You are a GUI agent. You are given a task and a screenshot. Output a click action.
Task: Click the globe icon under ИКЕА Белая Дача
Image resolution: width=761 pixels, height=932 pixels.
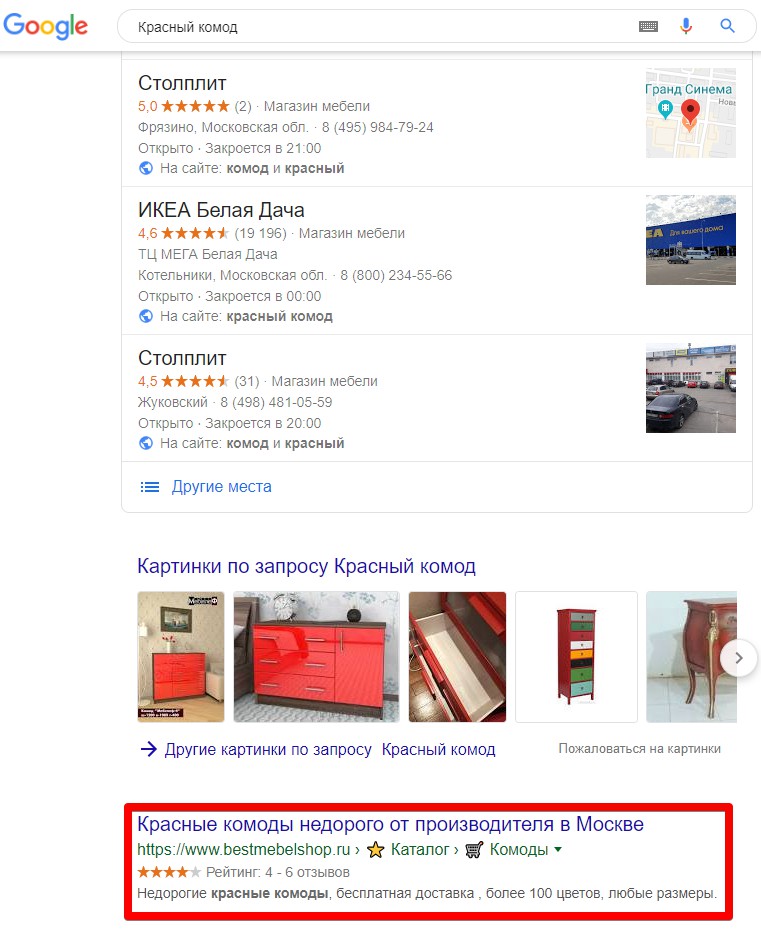click(x=146, y=316)
